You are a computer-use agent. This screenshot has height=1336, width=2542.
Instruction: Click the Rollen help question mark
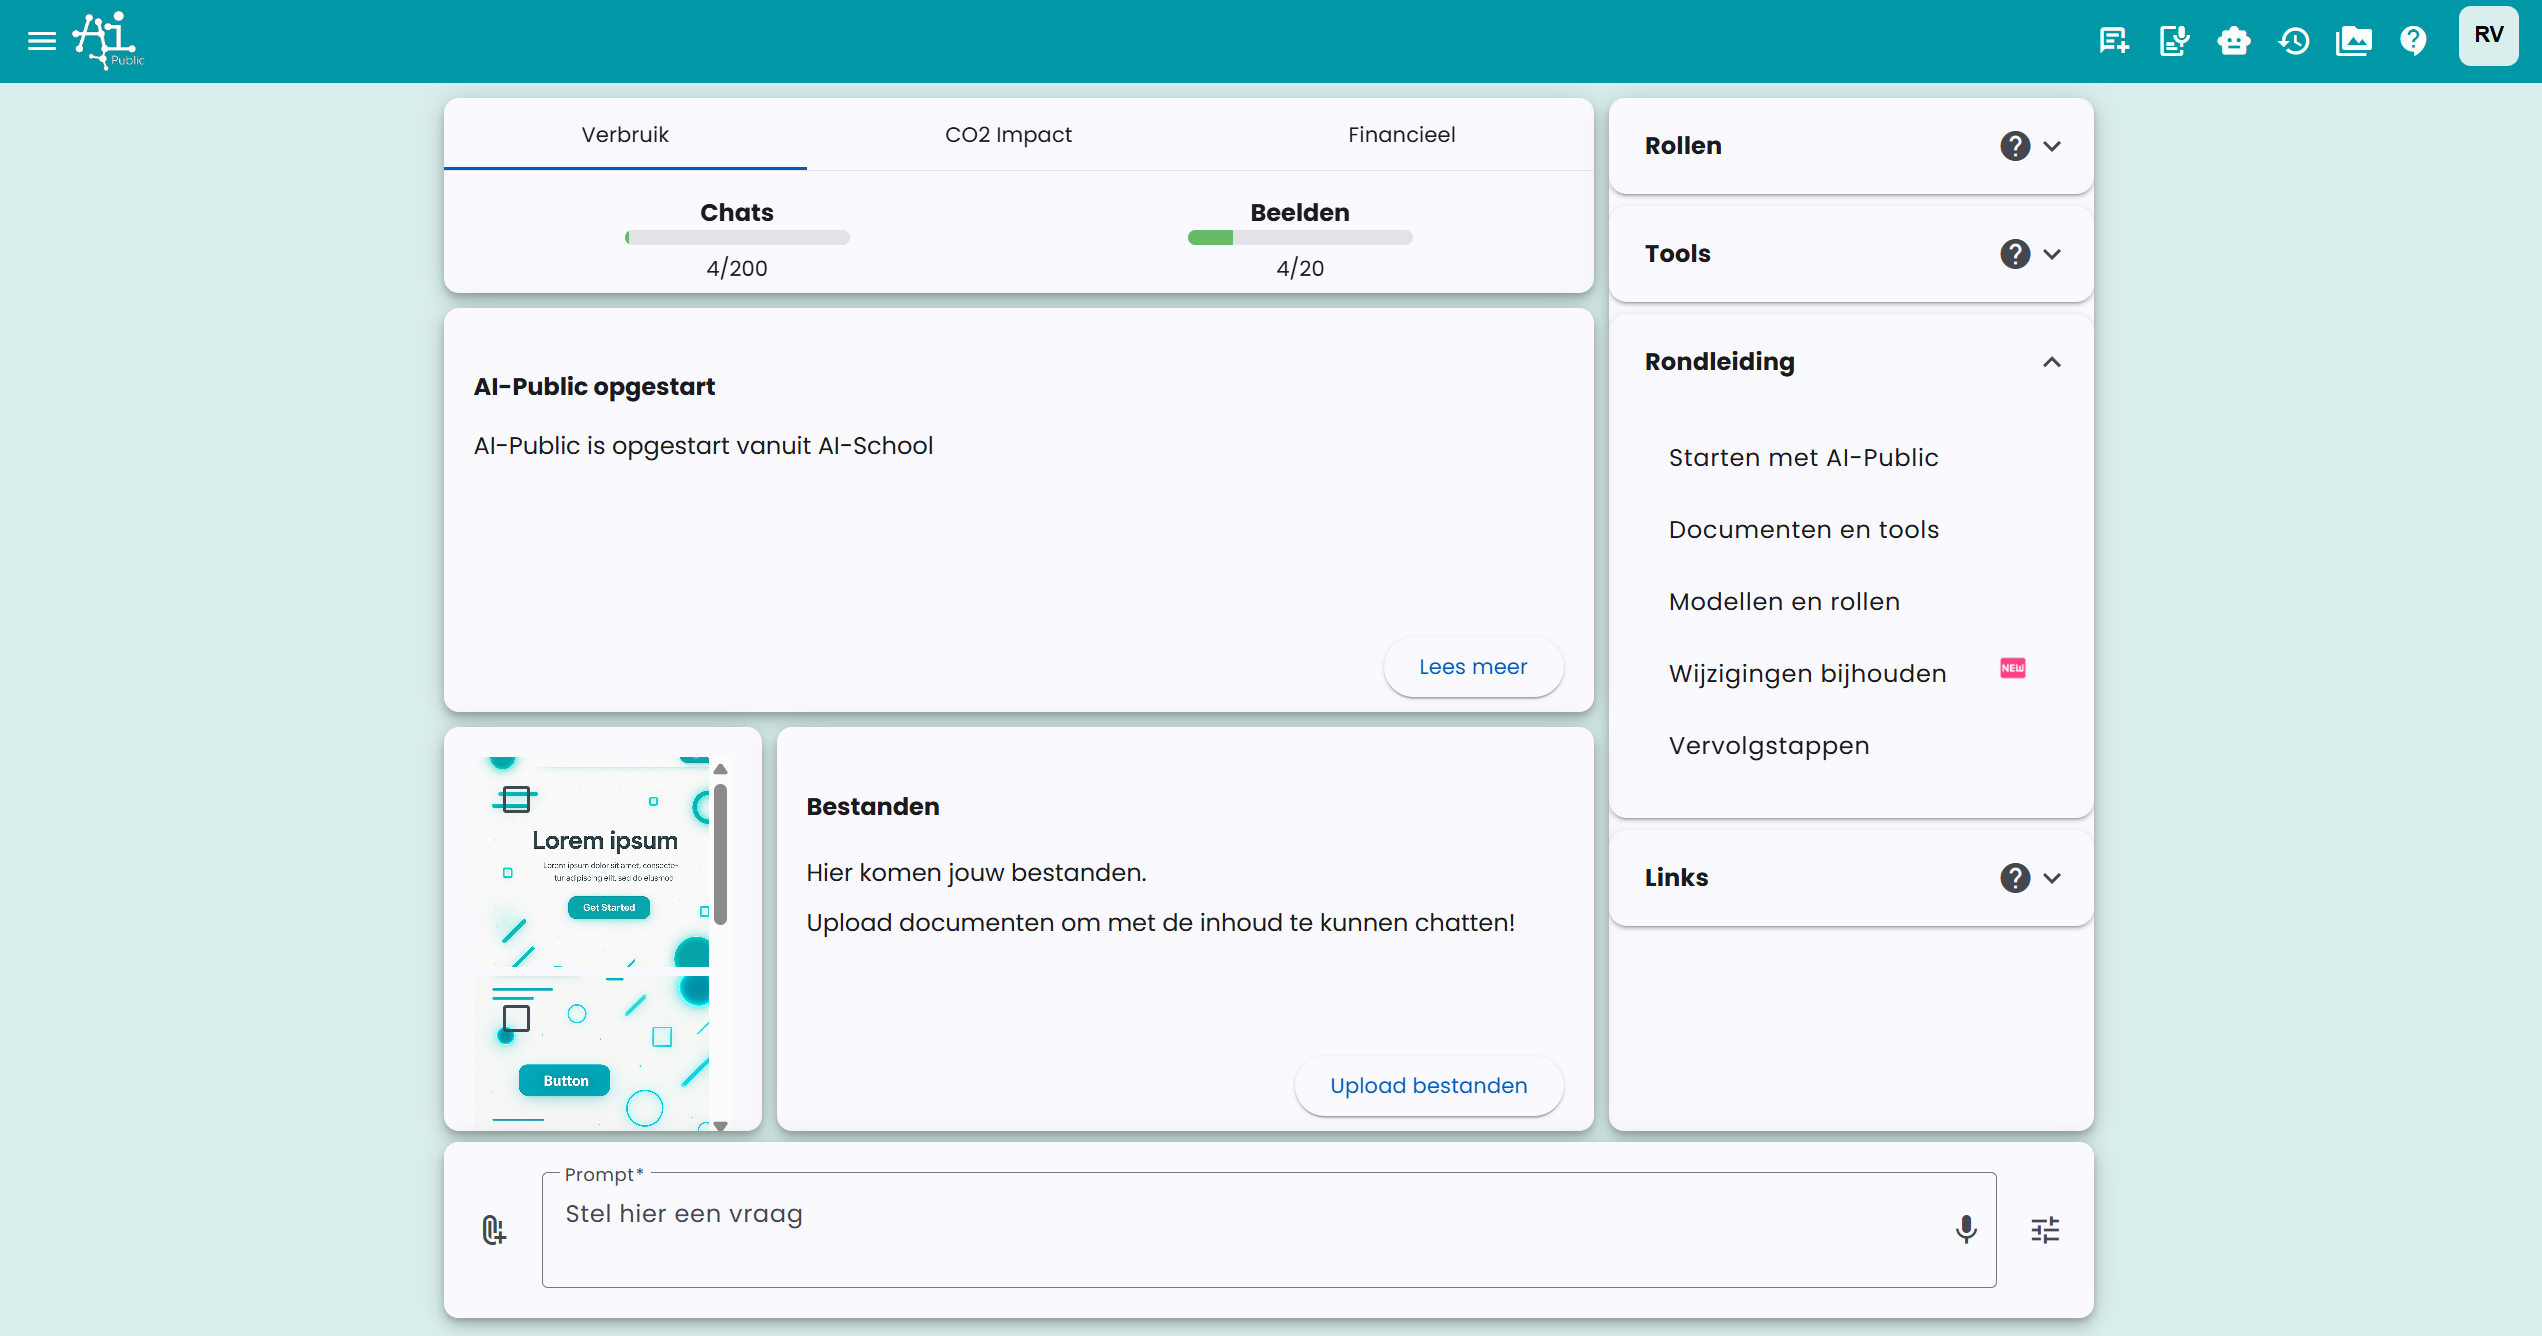pyautogui.click(x=2014, y=146)
